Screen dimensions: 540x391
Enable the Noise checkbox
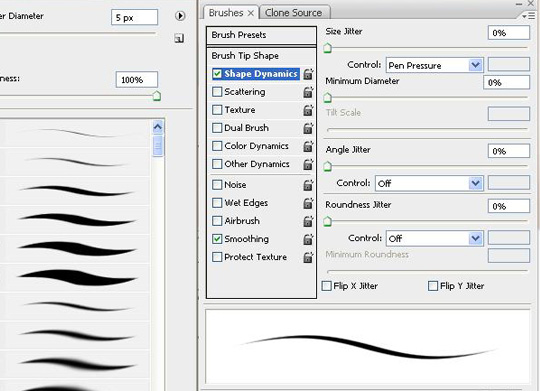coord(217,185)
